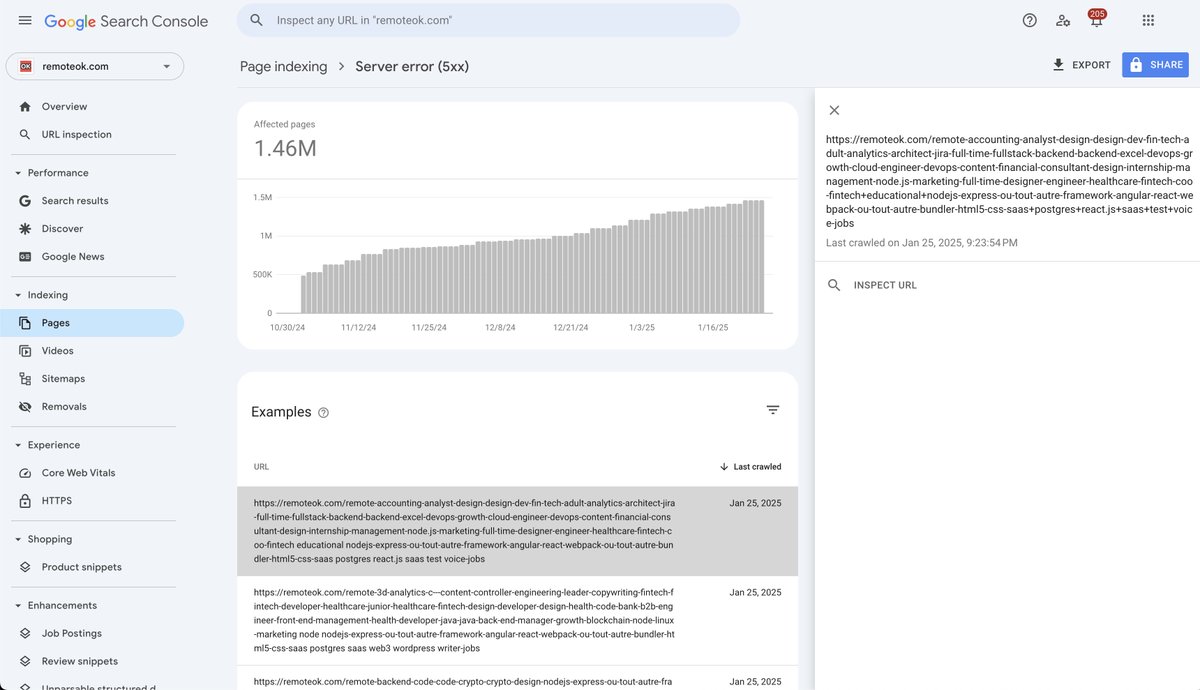
Task: Click the magnifier icon in search bar
Action: 257,20
